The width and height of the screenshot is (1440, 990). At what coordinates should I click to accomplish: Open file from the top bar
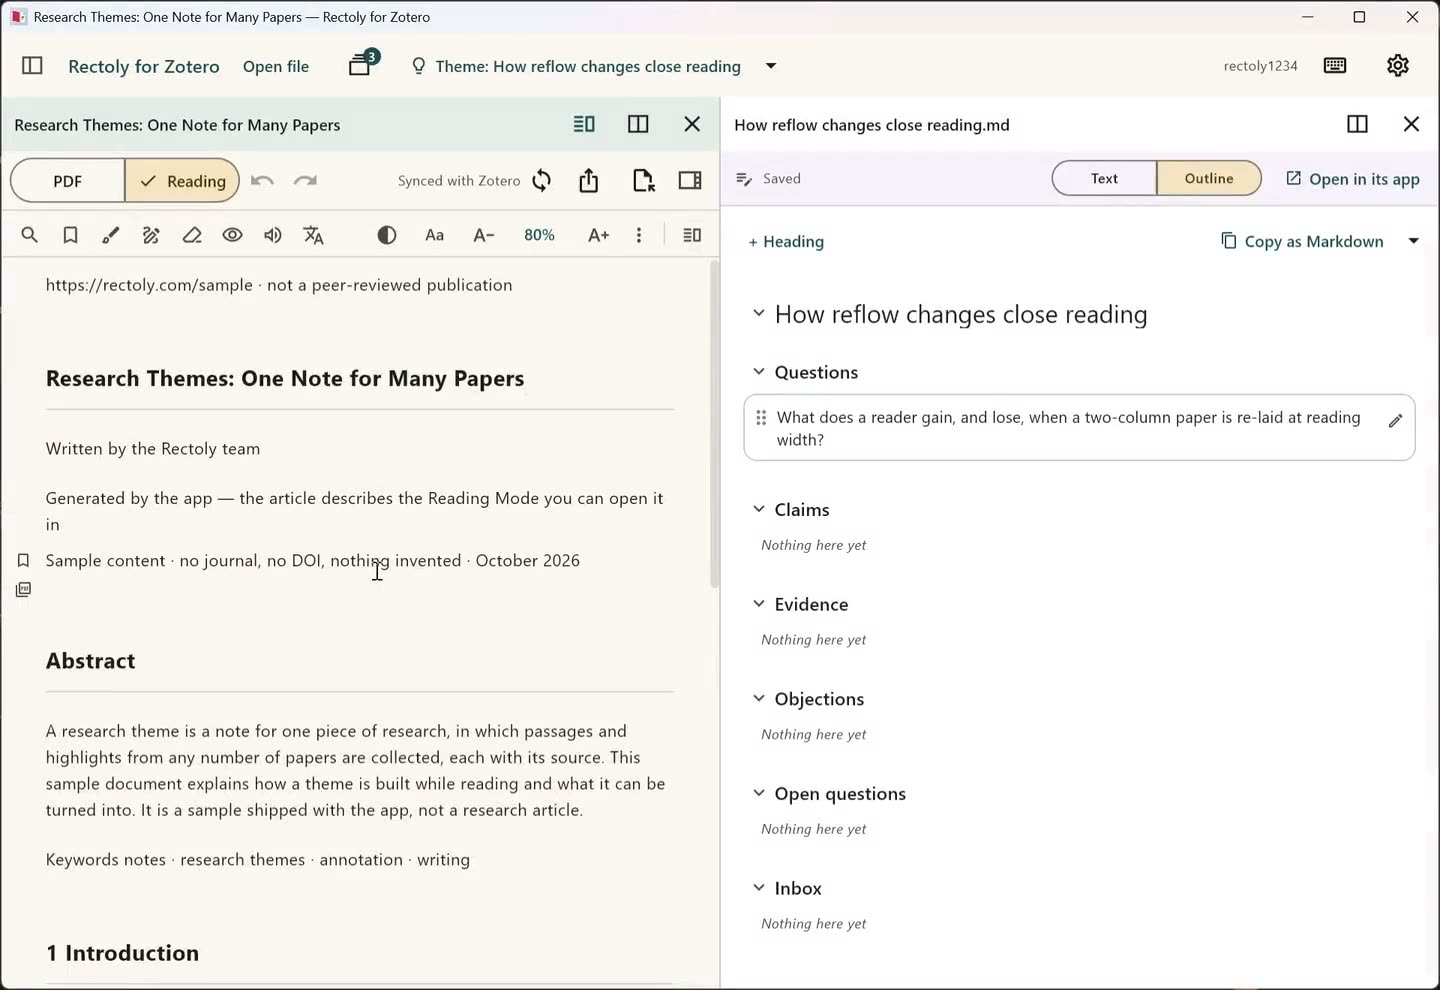[276, 66]
